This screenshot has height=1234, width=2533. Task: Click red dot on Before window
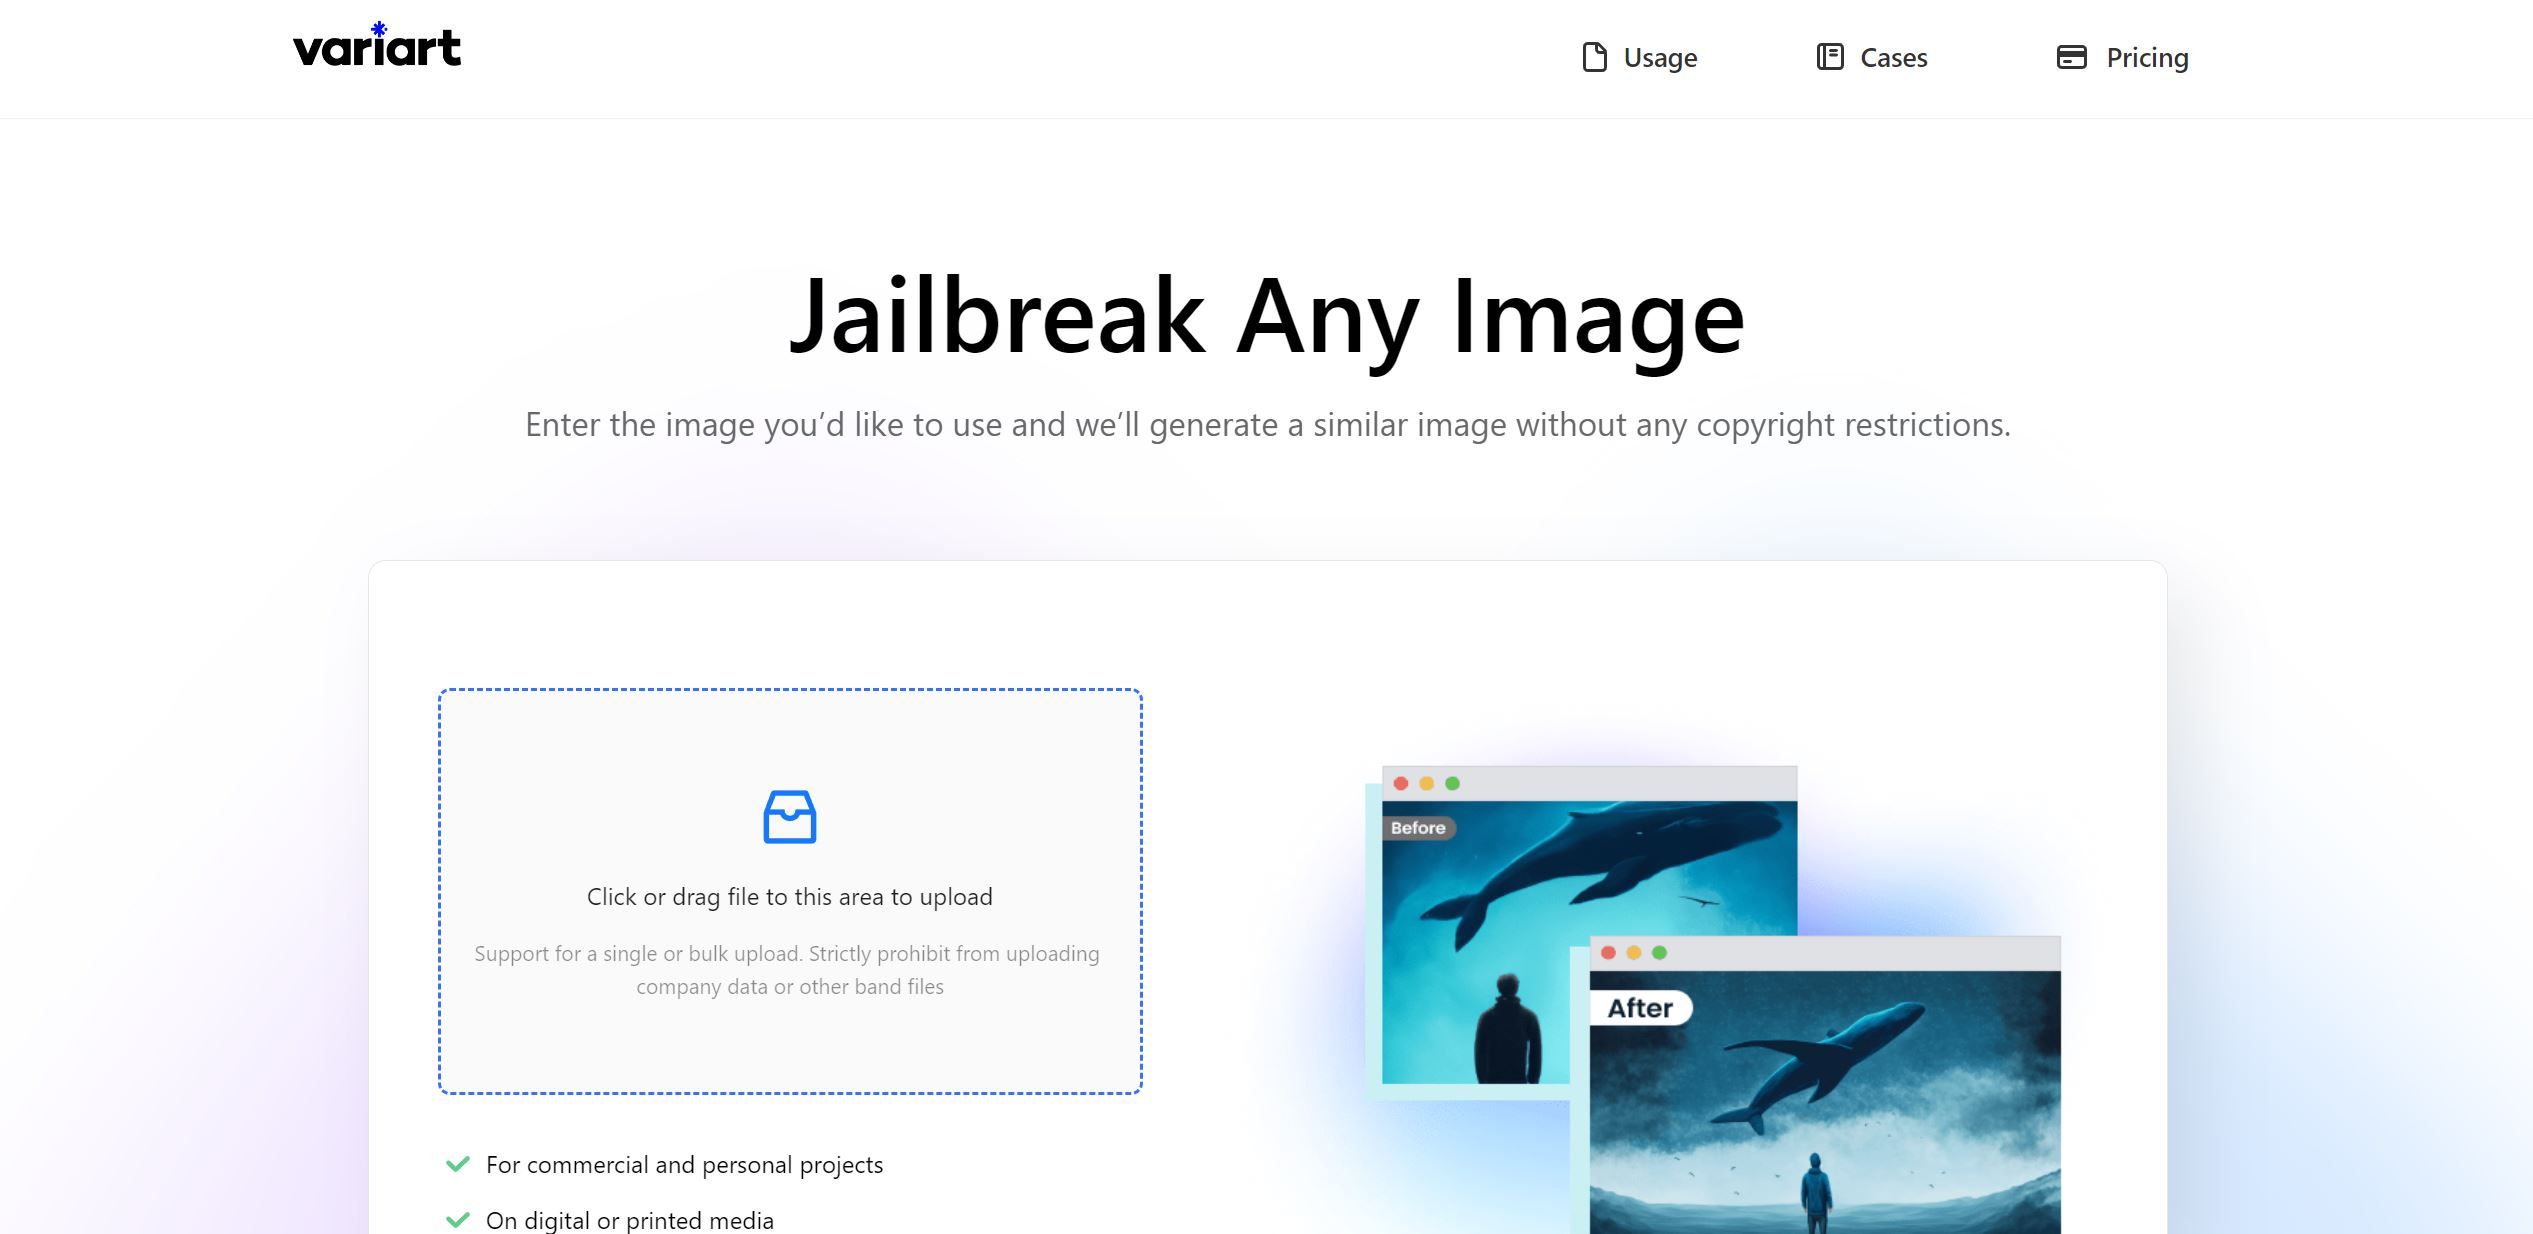click(x=1400, y=784)
